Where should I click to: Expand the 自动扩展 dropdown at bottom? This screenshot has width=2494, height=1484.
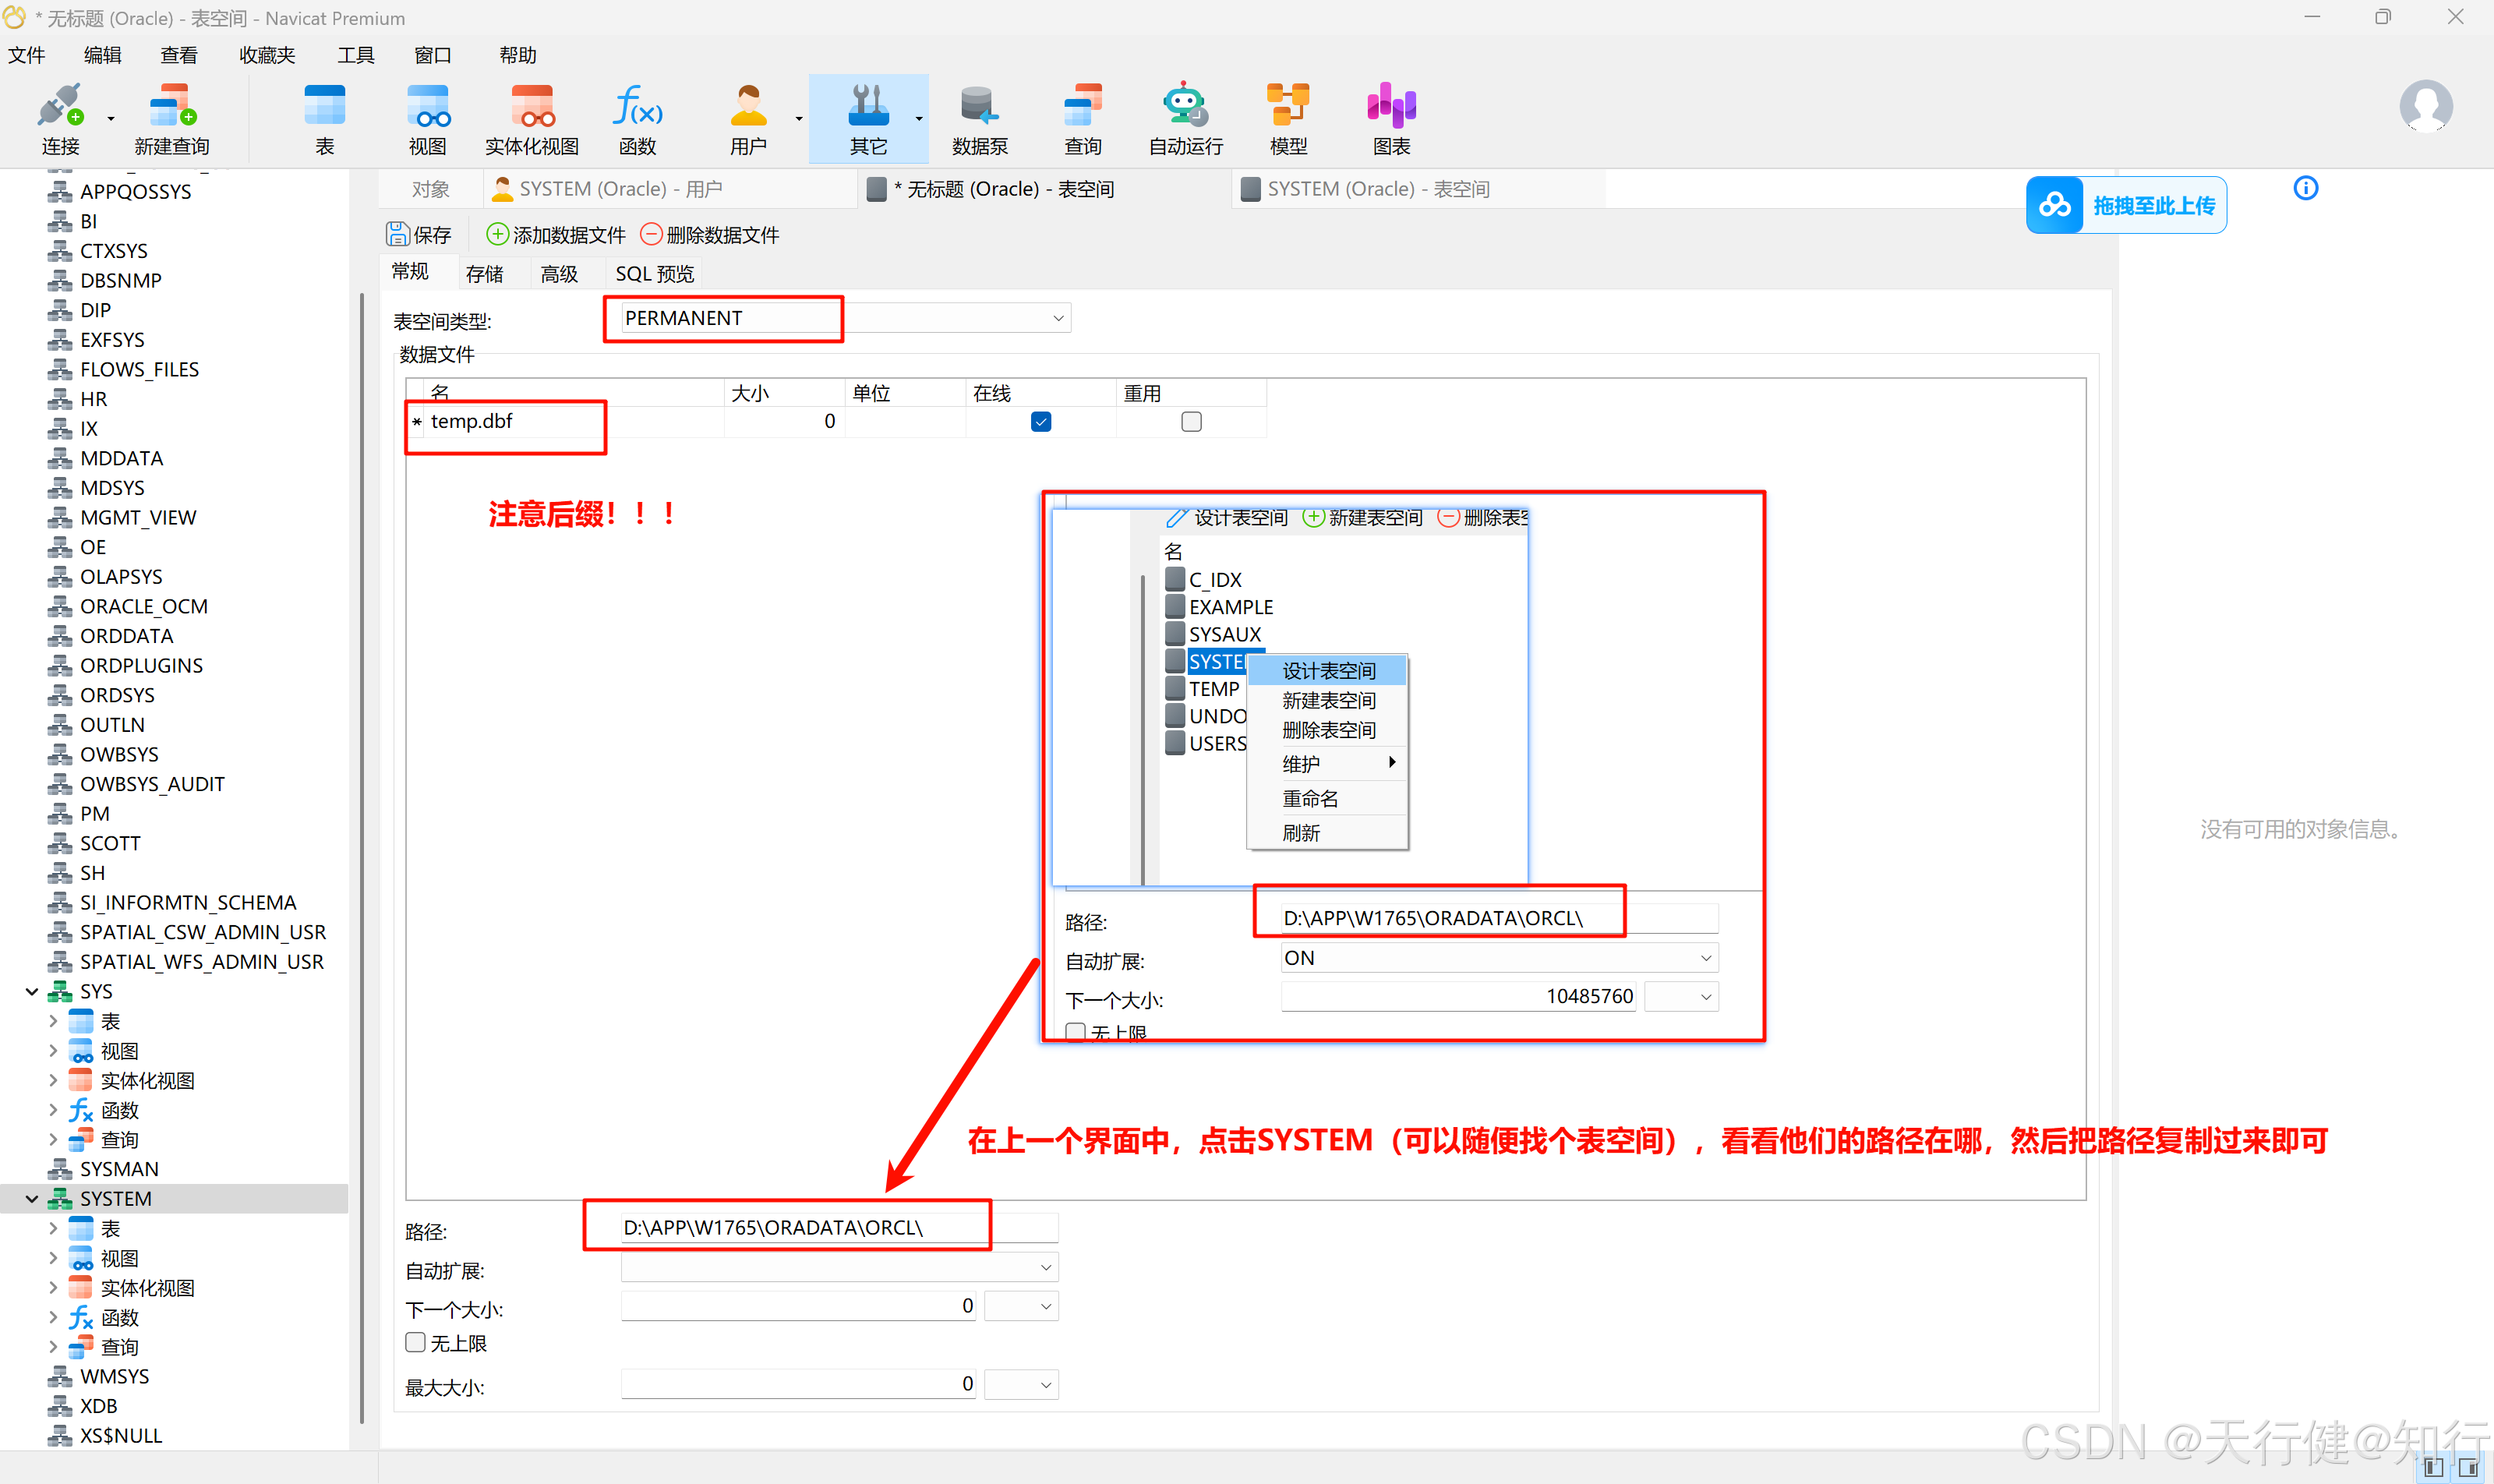tap(1045, 1268)
